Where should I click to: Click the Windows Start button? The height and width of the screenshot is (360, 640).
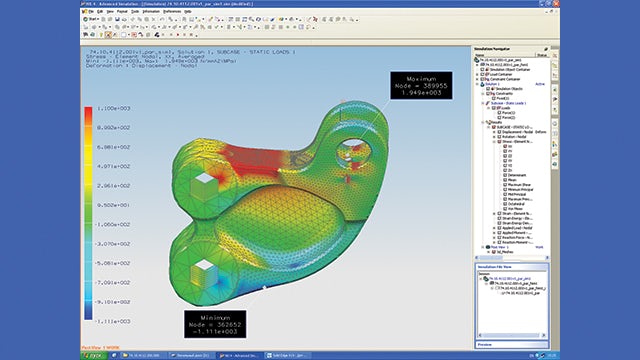(x=93, y=356)
